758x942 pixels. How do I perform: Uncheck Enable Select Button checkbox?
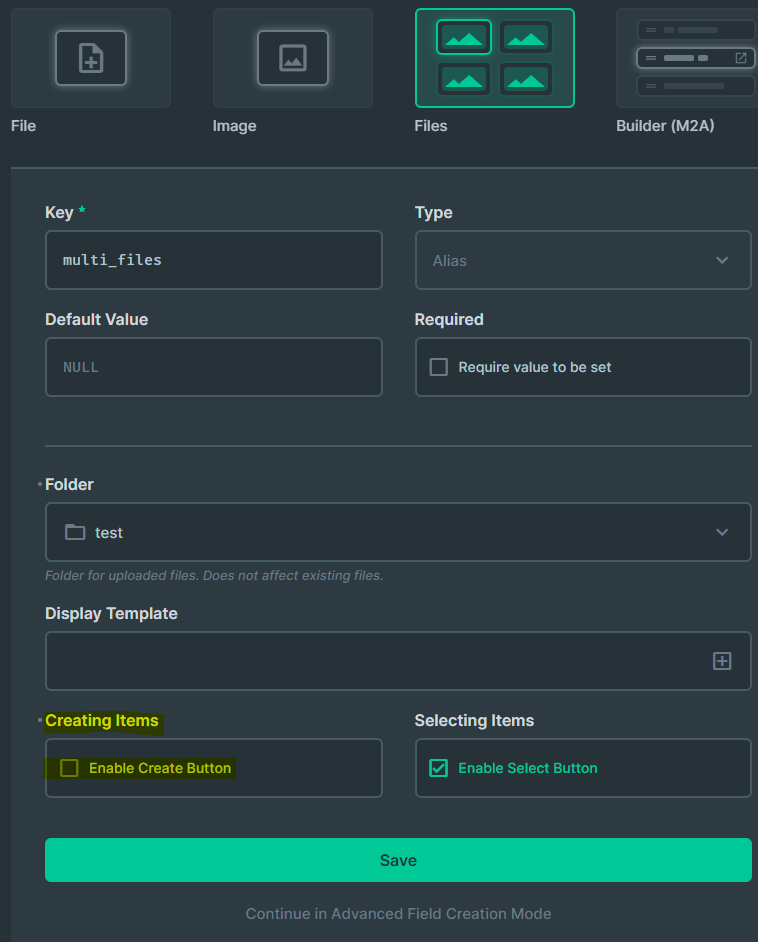438,768
